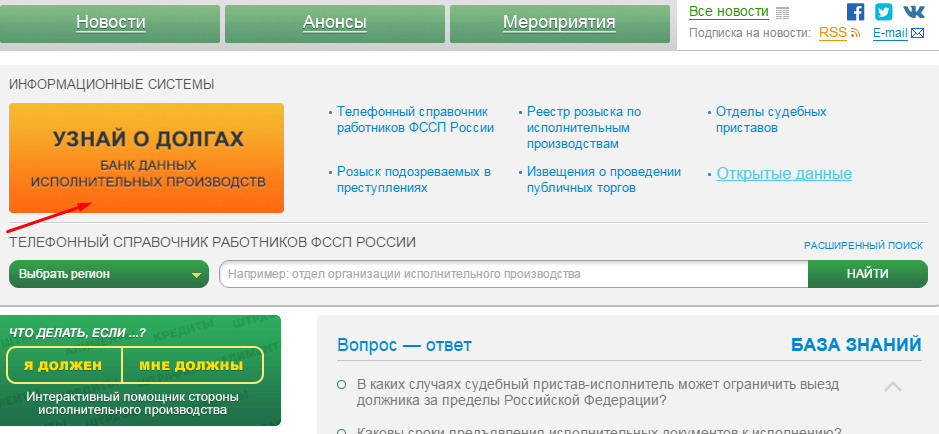939x434 pixels.
Task: Select the МНЕ ДОЛЖНЫ button
Action: (x=191, y=365)
